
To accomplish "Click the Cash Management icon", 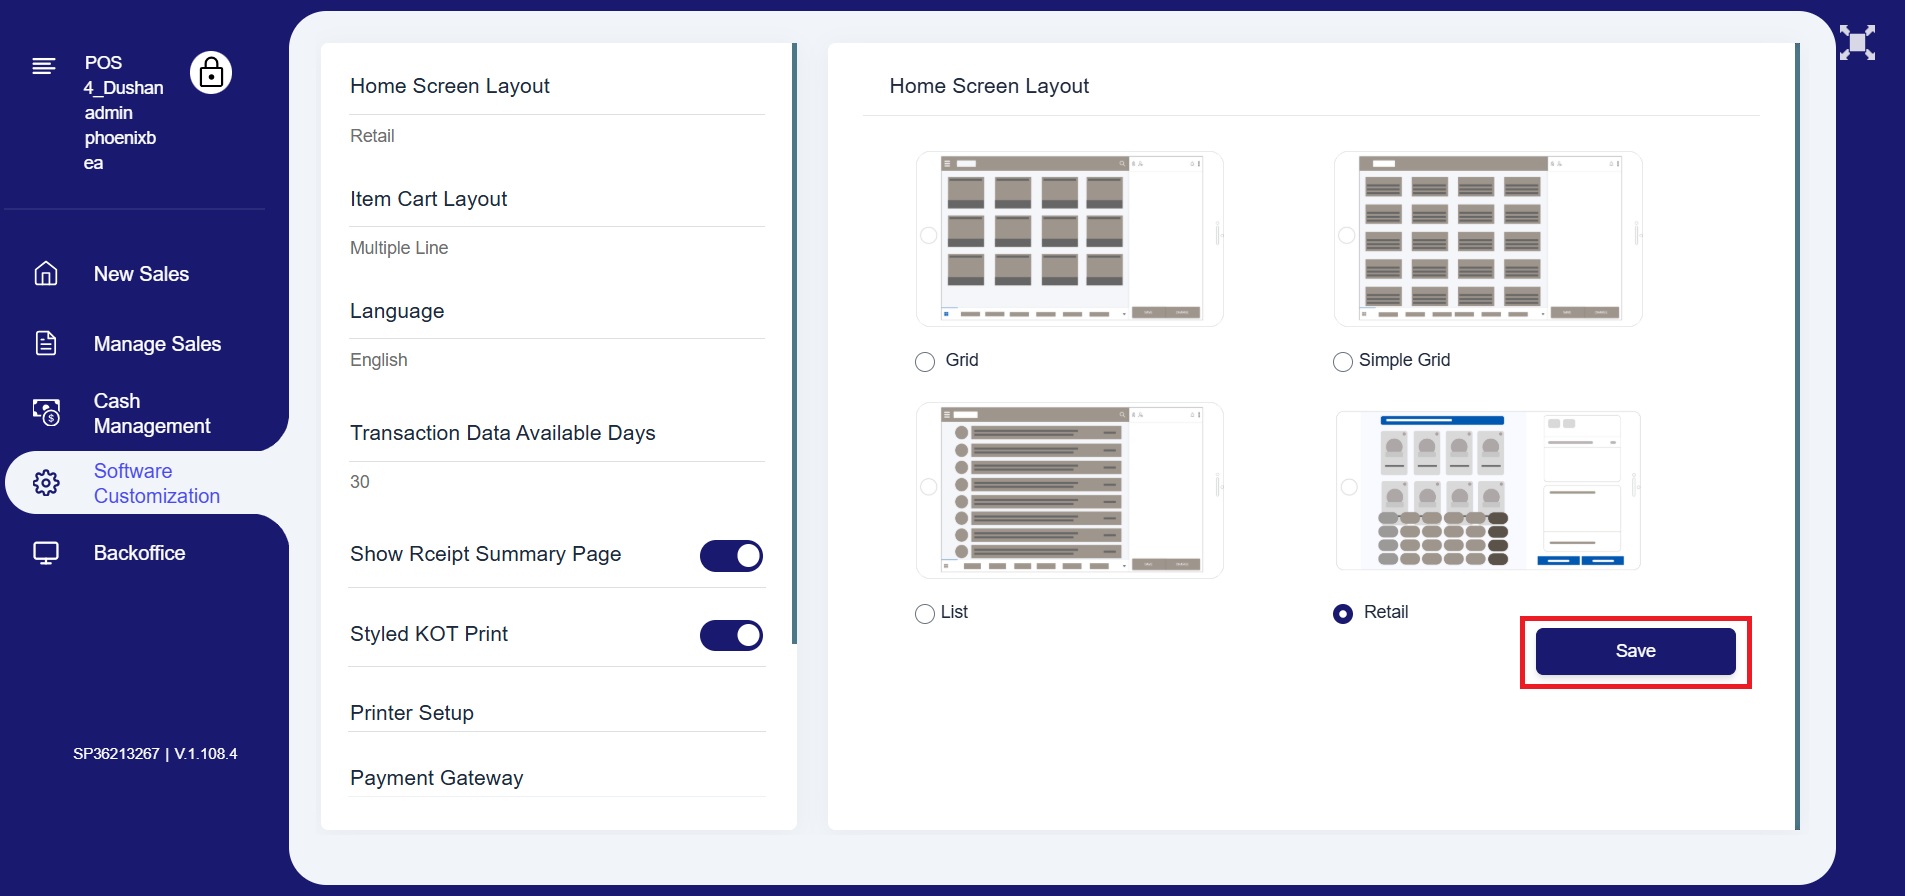I will [x=46, y=413].
